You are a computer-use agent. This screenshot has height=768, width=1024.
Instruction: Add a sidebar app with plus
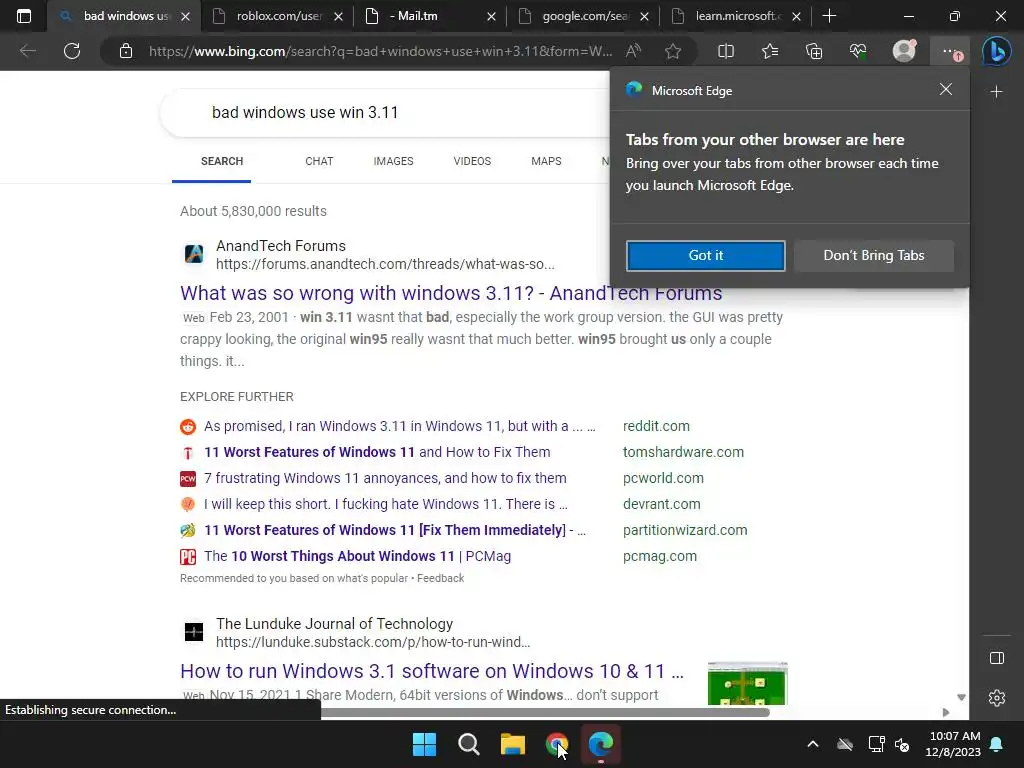coord(997,92)
